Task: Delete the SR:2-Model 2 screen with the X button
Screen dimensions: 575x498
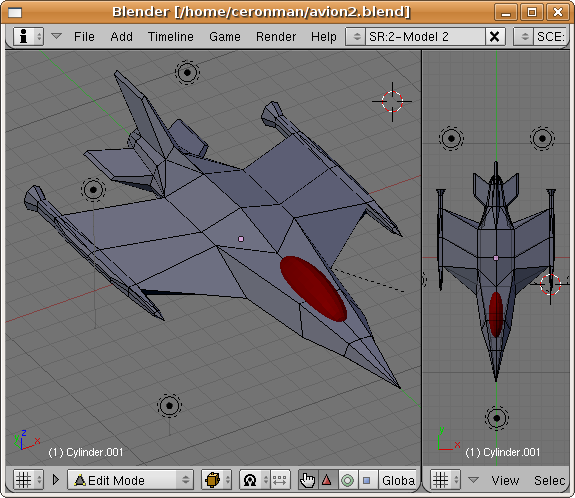Action: point(495,37)
